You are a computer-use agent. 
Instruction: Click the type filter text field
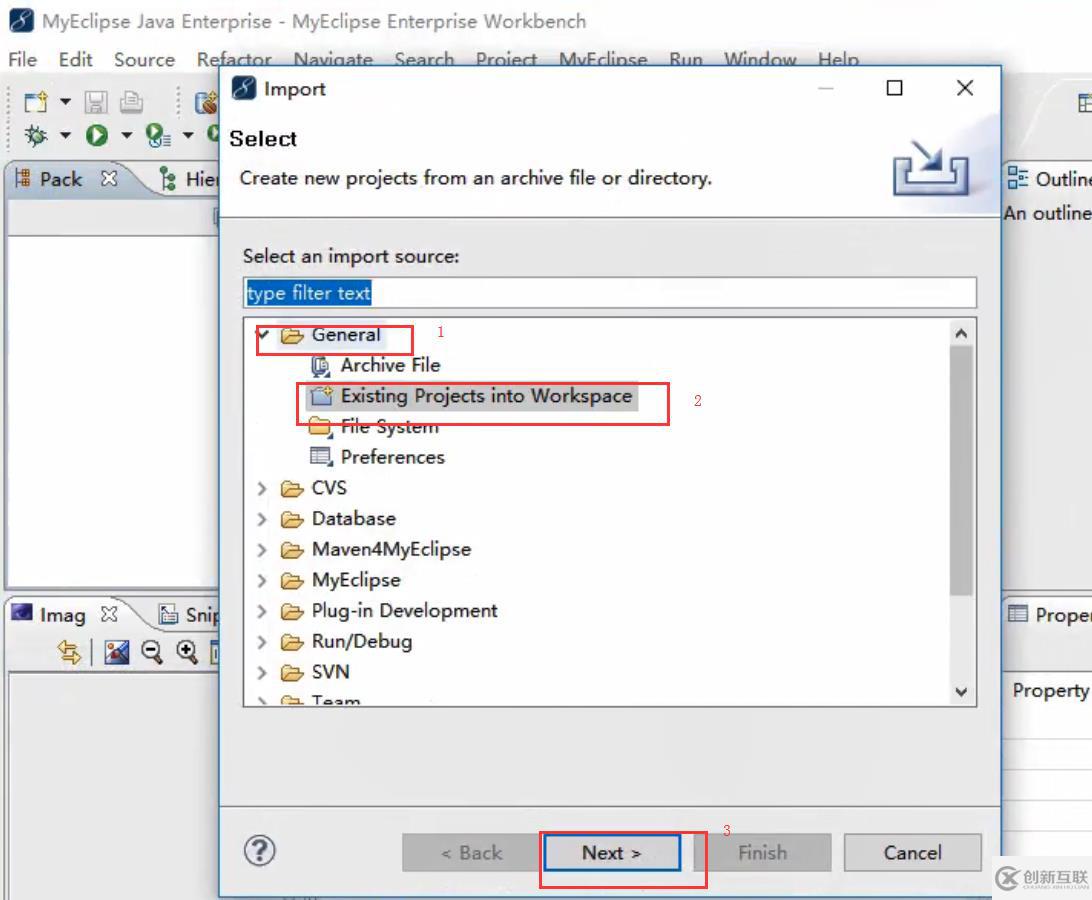(610, 293)
